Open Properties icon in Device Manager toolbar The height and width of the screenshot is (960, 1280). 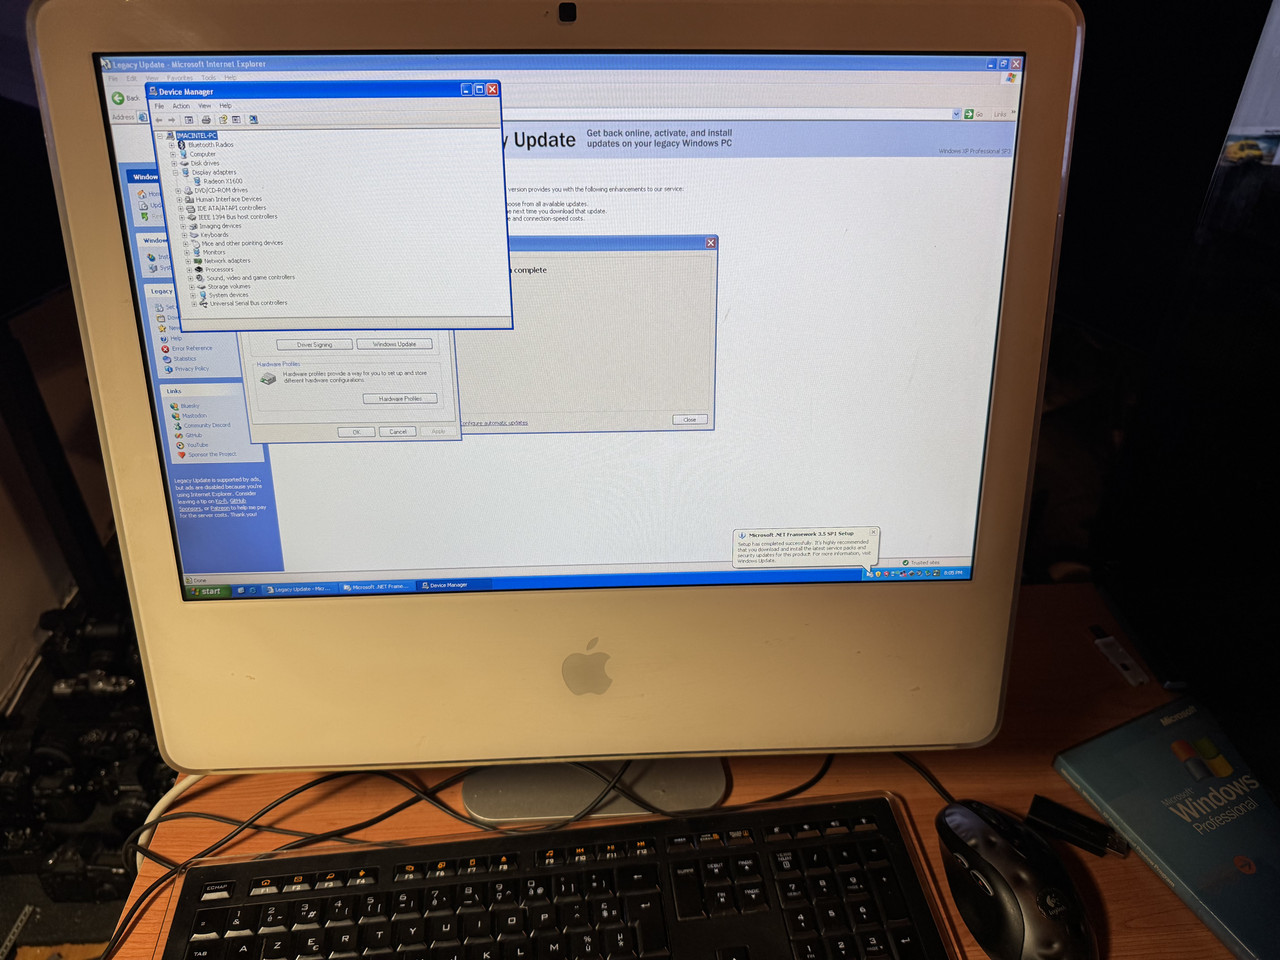tap(236, 120)
